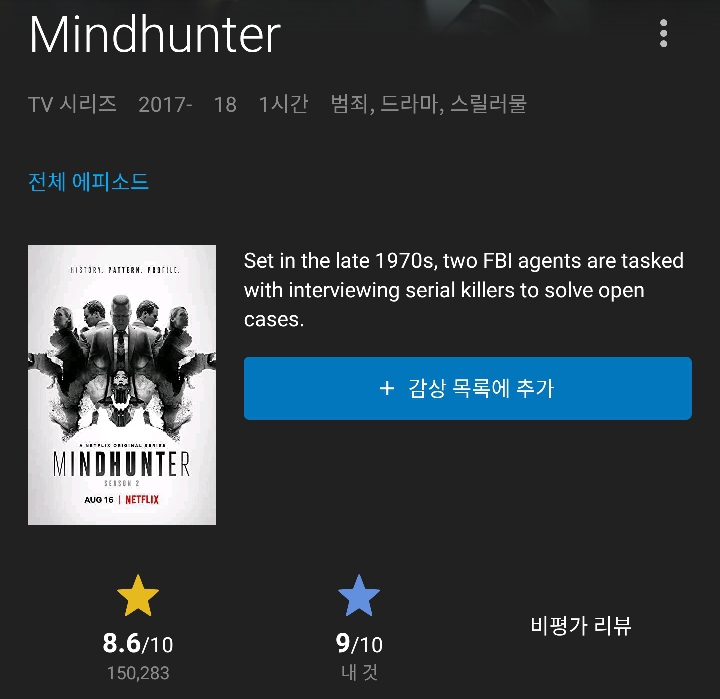Add to watchlist with 감상 목록에 추가

coord(467,388)
